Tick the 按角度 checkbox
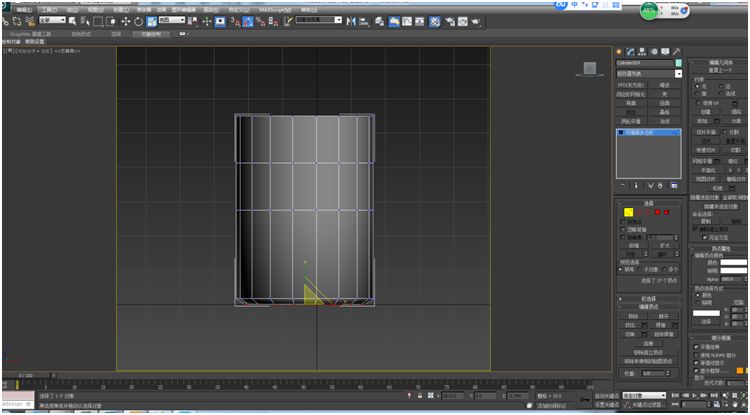This screenshot has width=750, height=415. (622, 237)
